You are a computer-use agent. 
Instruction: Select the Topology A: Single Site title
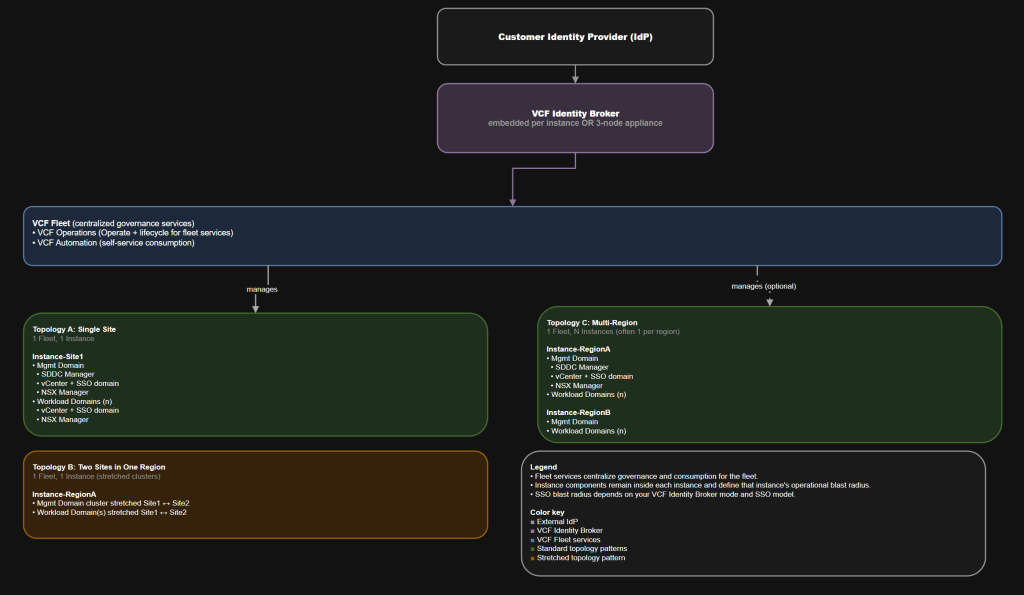pyautogui.click(x=74, y=328)
